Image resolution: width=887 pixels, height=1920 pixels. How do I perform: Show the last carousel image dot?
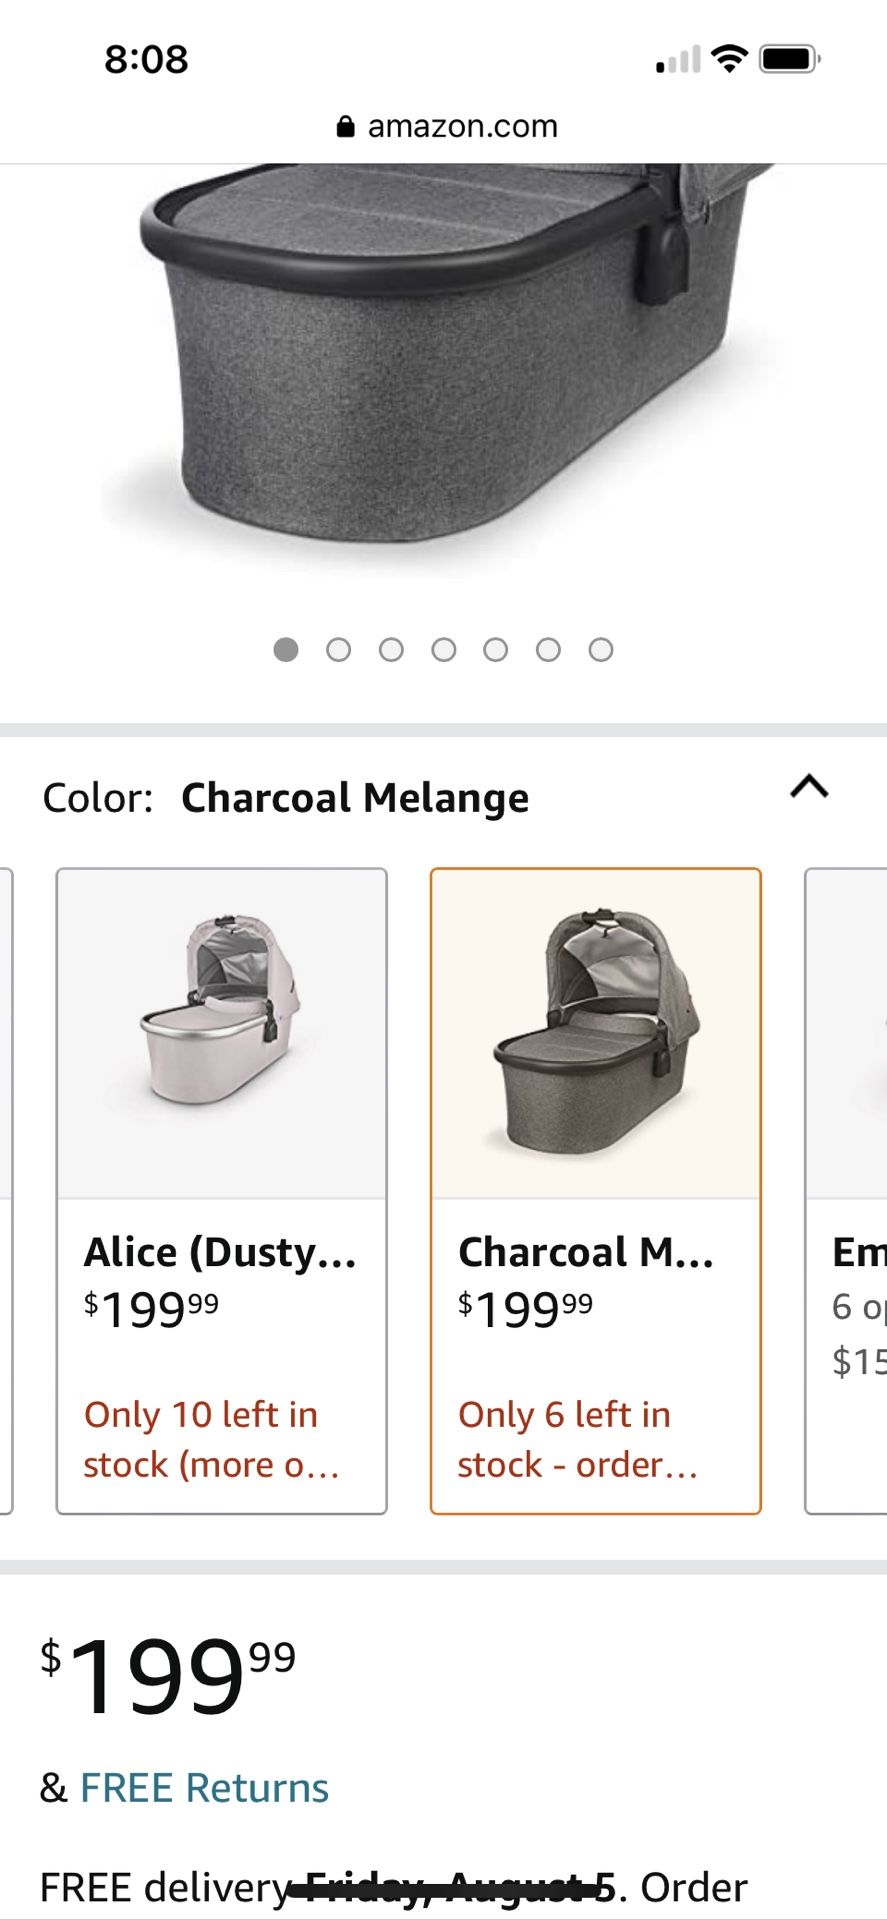[x=601, y=650]
